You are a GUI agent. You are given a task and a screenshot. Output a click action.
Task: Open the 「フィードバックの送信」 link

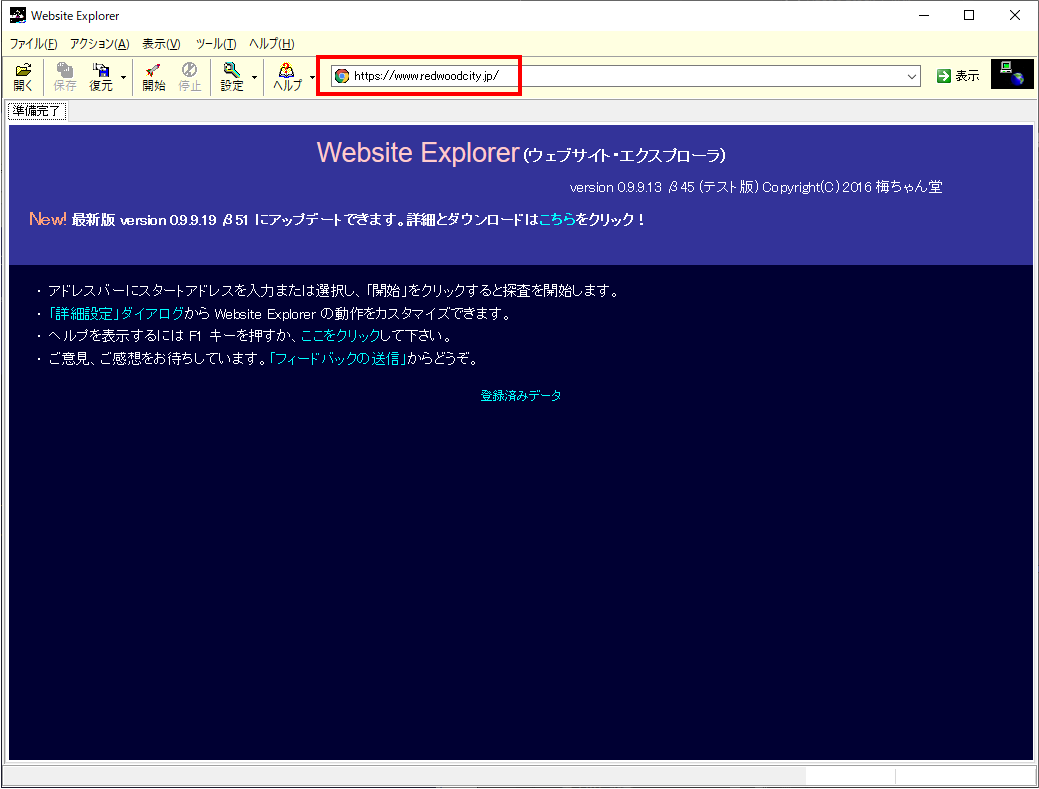(337, 359)
